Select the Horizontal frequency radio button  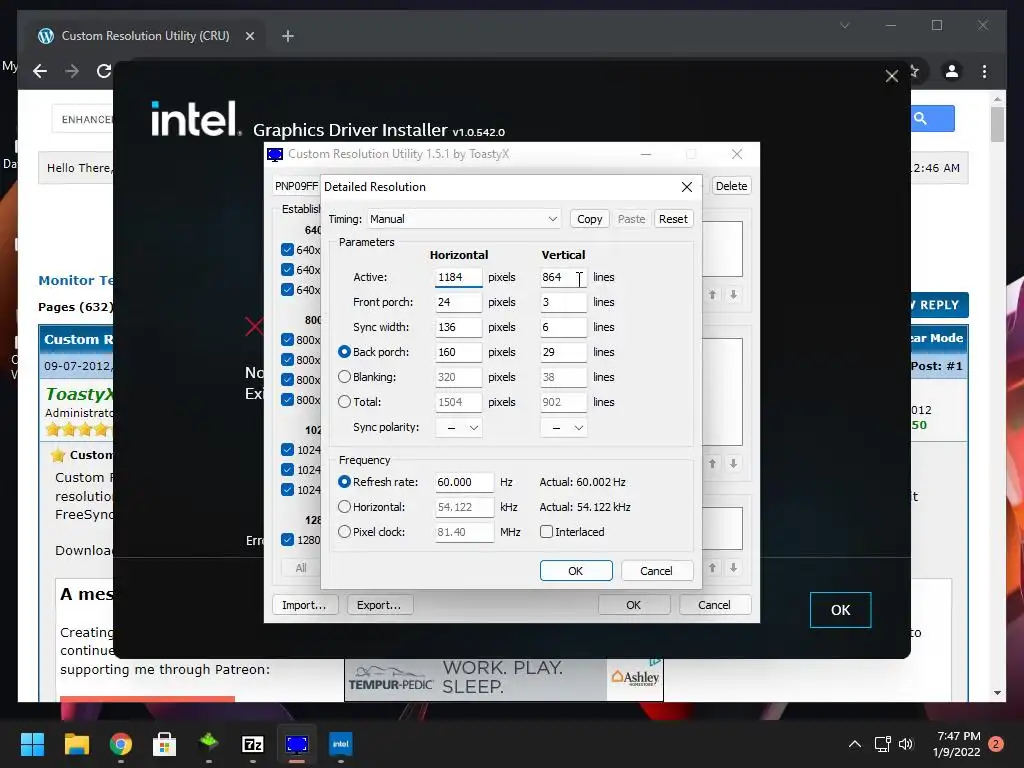[x=344, y=506]
